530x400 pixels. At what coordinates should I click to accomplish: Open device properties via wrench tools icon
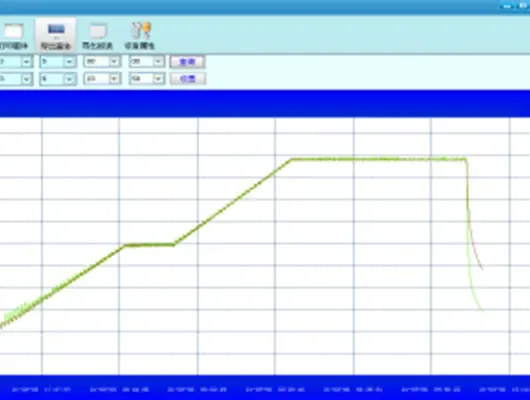[141, 31]
